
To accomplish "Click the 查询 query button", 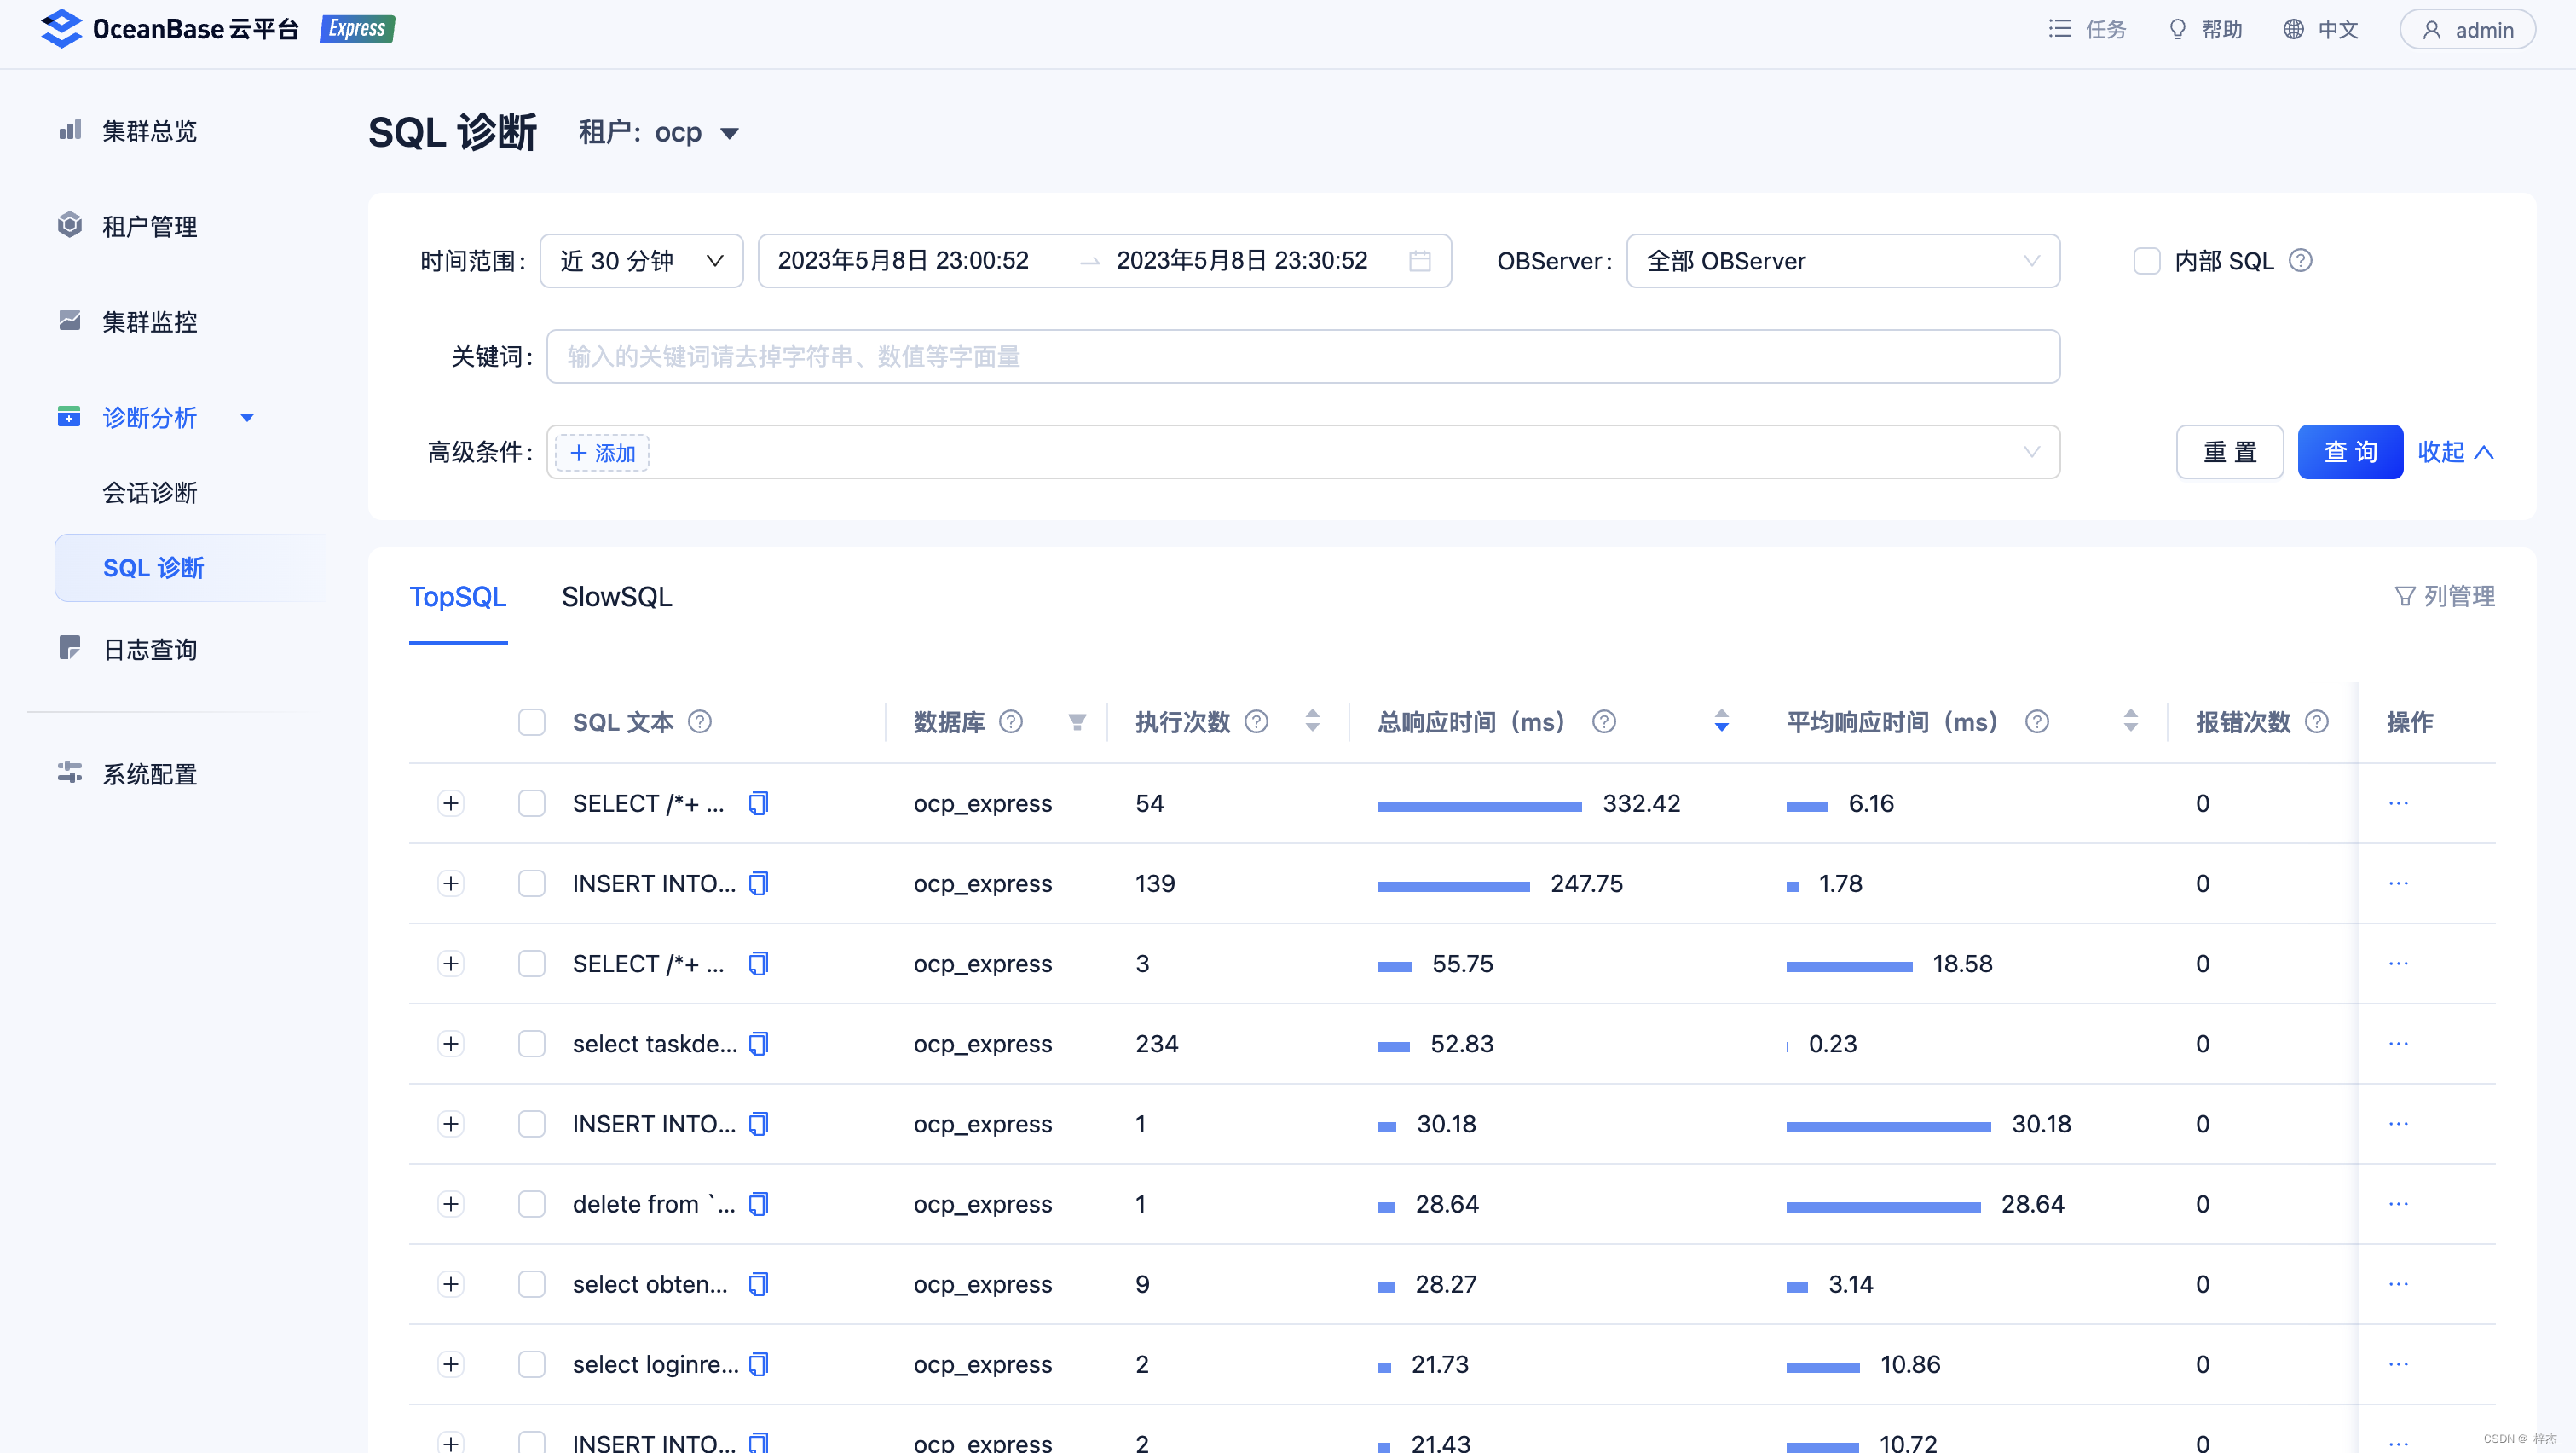I will pyautogui.click(x=2349, y=452).
